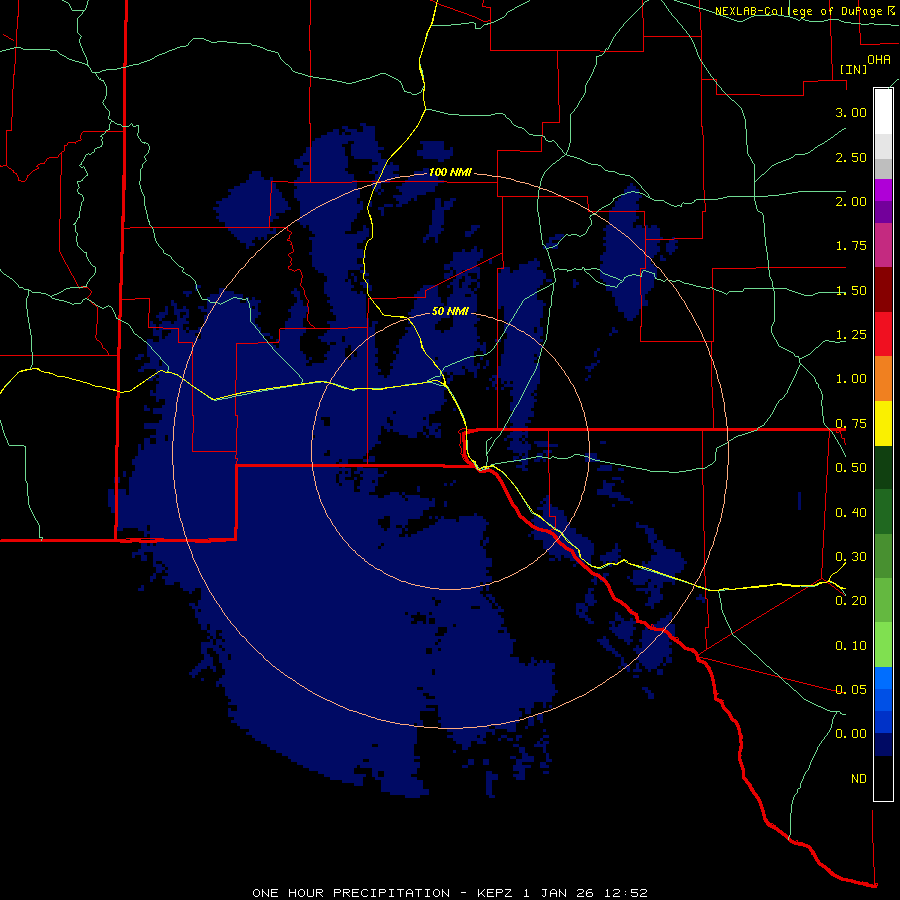The image size is (900, 900).
Task: Click the 1.00 legend value
Action: pyautogui.click(x=851, y=379)
